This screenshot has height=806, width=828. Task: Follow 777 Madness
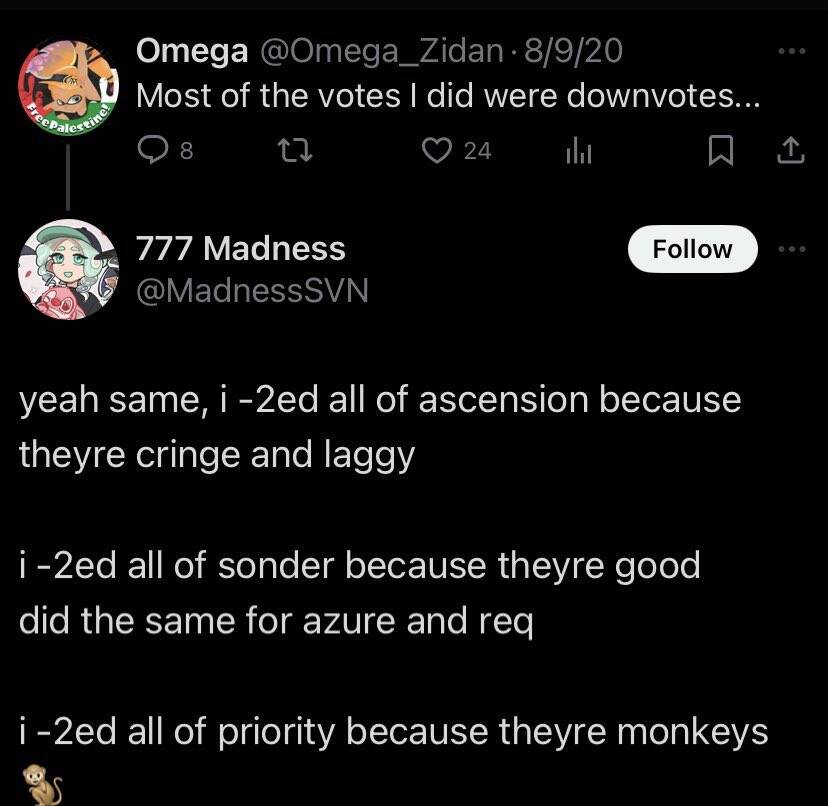click(692, 249)
